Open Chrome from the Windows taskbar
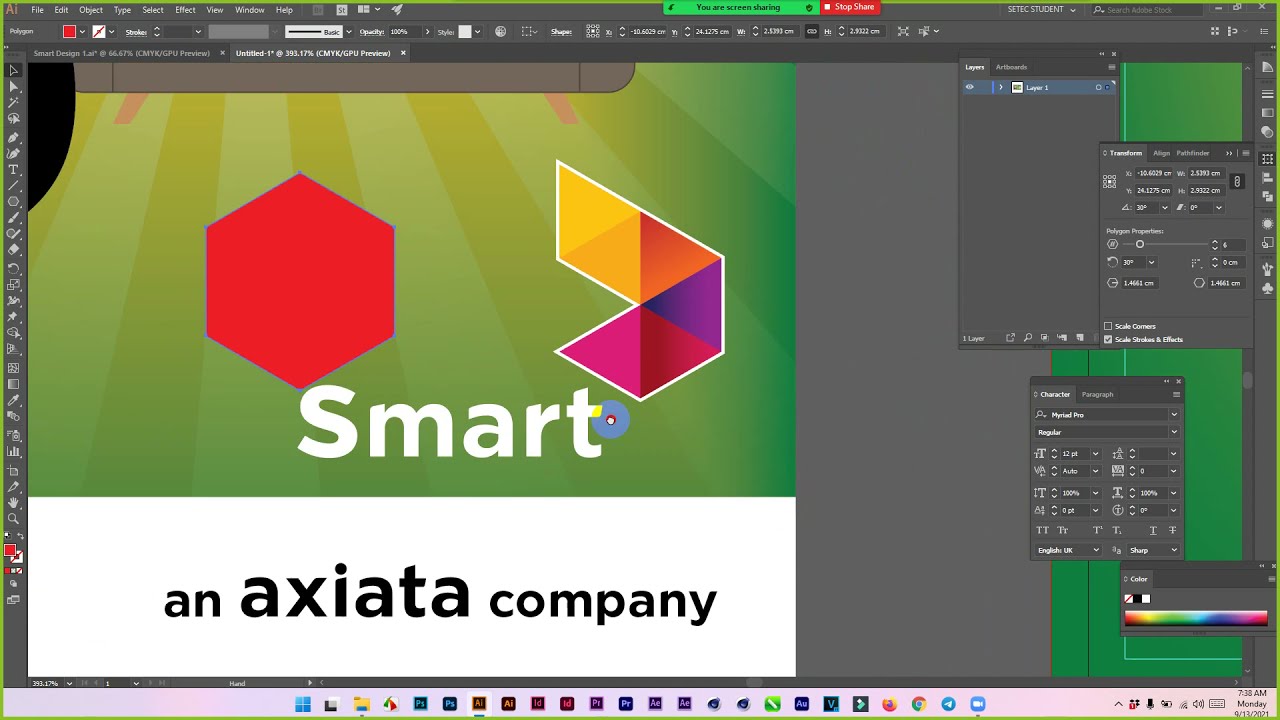Screen dimensions: 1280x720 (x=919, y=704)
